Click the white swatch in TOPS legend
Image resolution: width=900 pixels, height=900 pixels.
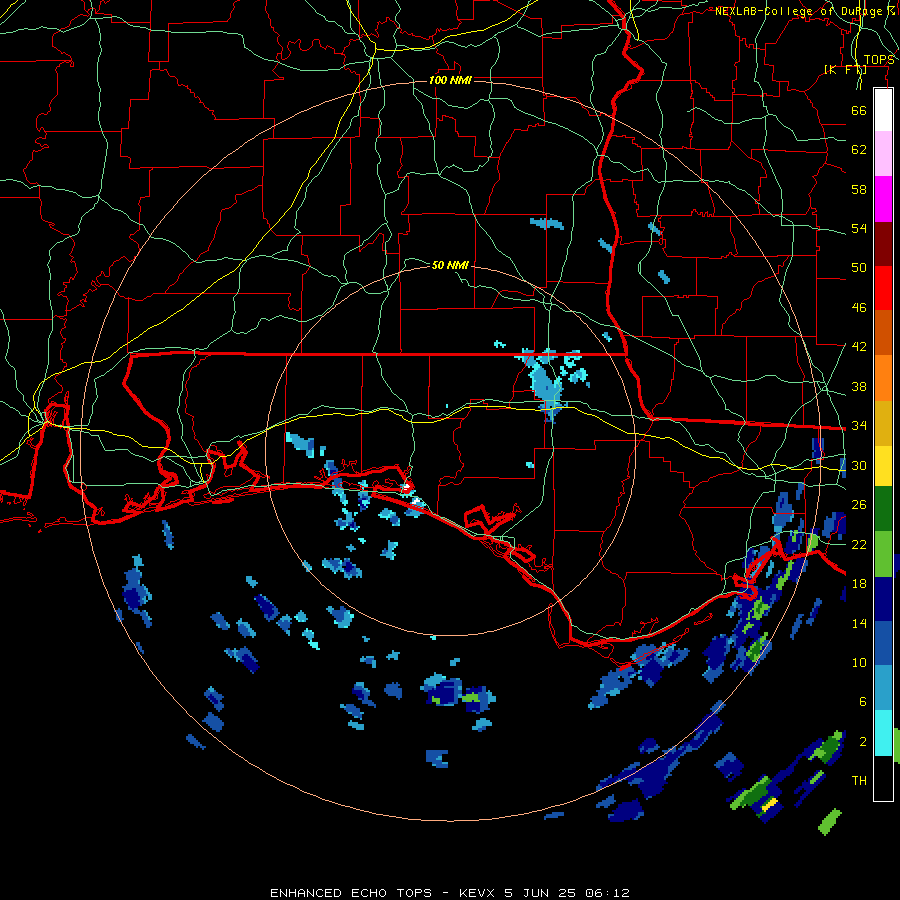point(883,110)
